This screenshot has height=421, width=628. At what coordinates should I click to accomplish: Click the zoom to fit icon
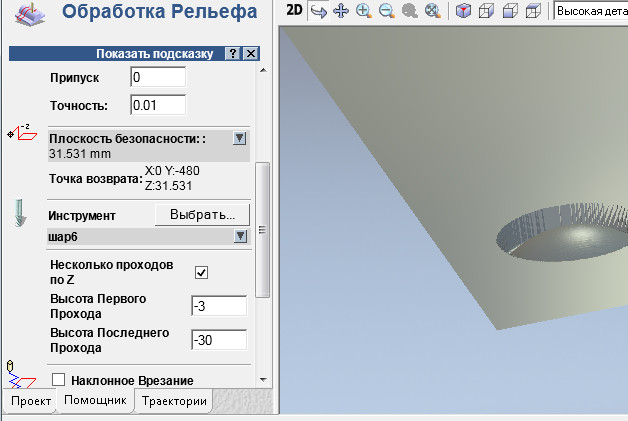point(432,12)
